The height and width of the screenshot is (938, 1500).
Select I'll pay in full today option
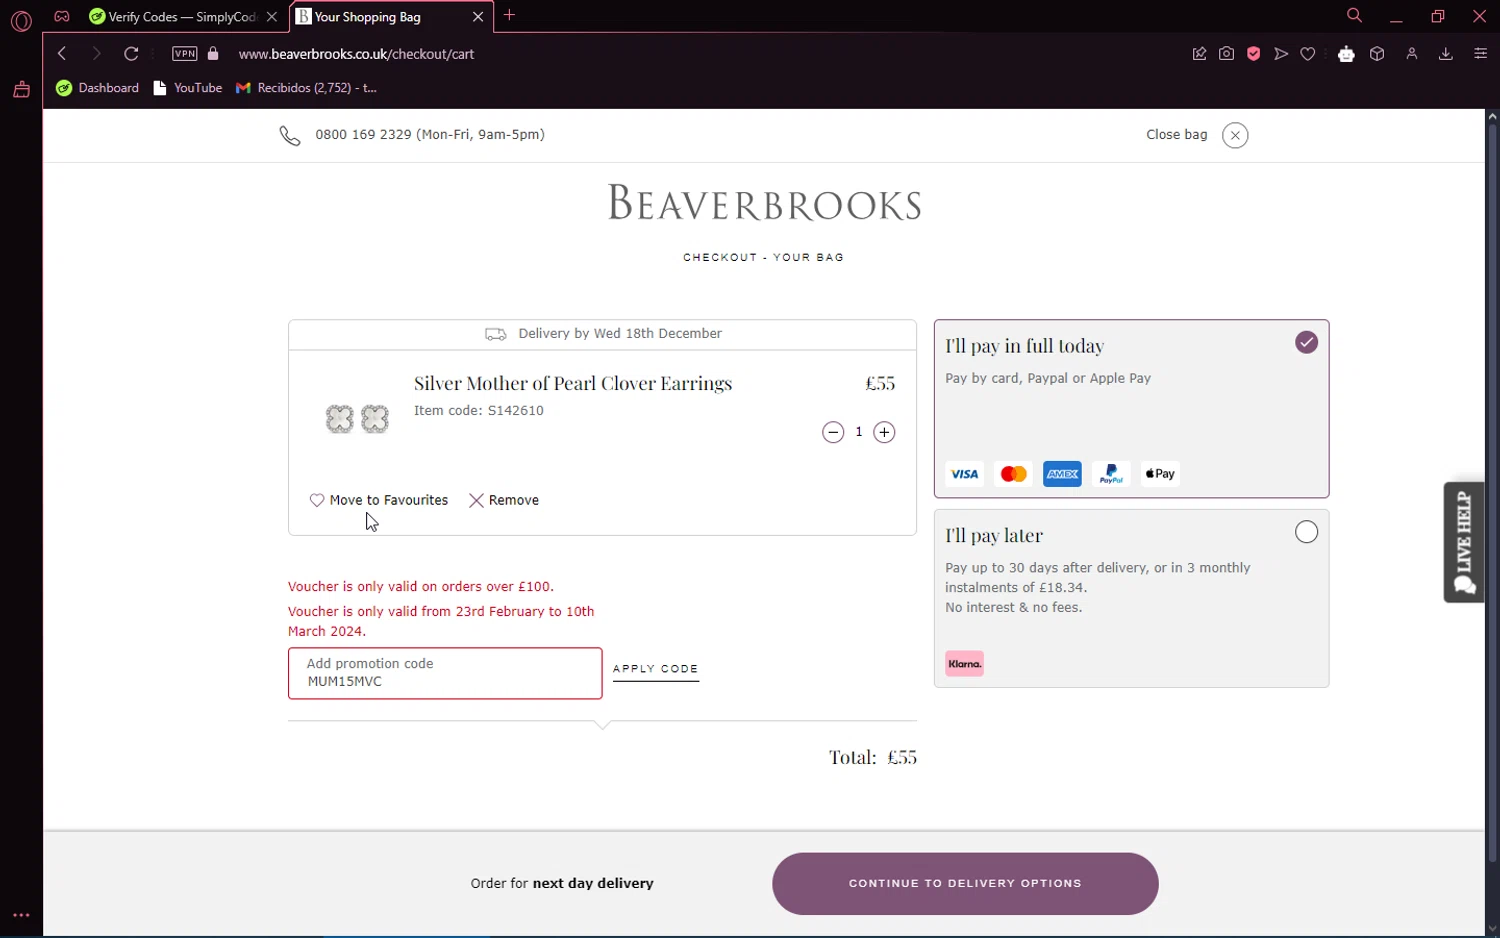[1131, 408]
